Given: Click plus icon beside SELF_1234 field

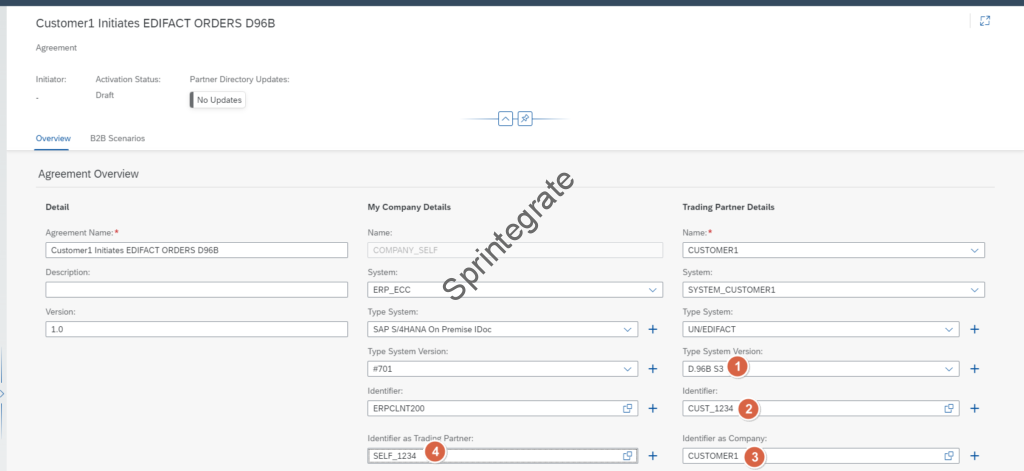Looking at the screenshot, I should [652, 456].
